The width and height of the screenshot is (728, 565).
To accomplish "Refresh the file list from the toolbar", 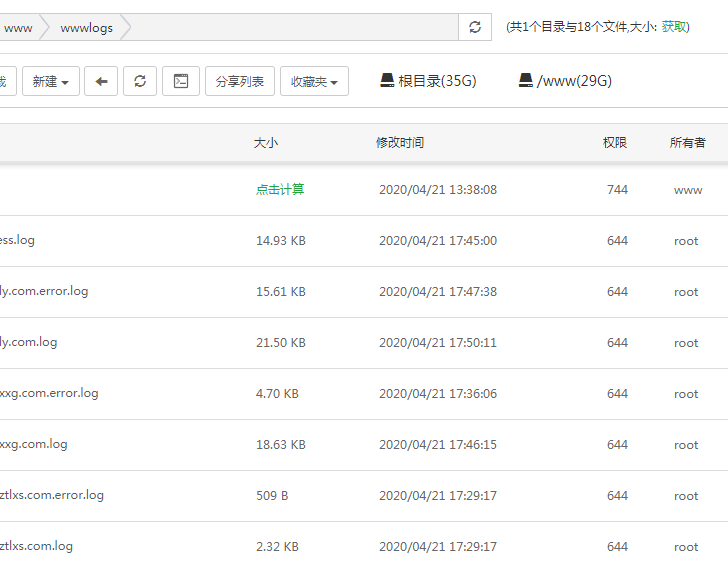I will point(140,81).
